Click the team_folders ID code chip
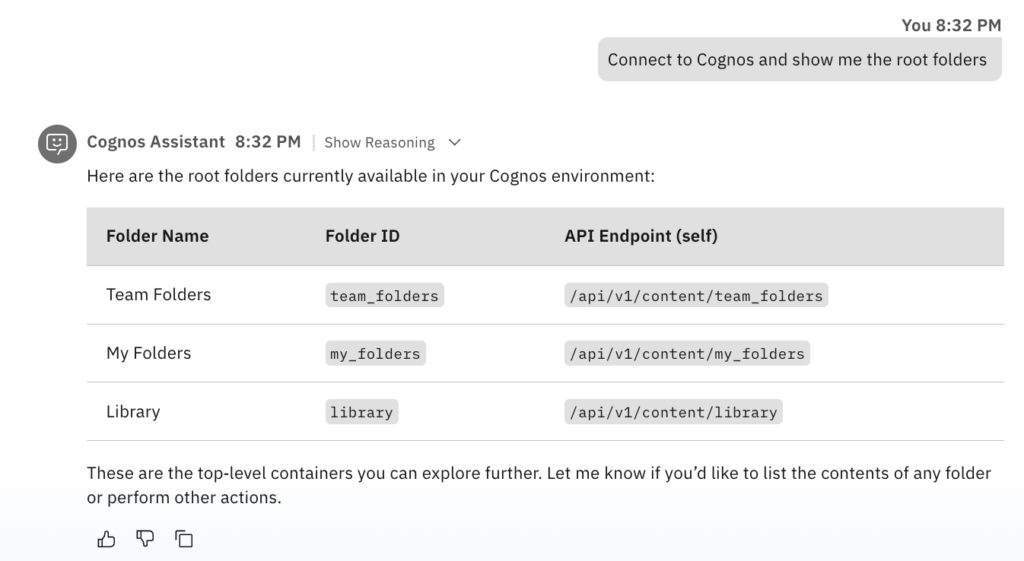 [384, 296]
